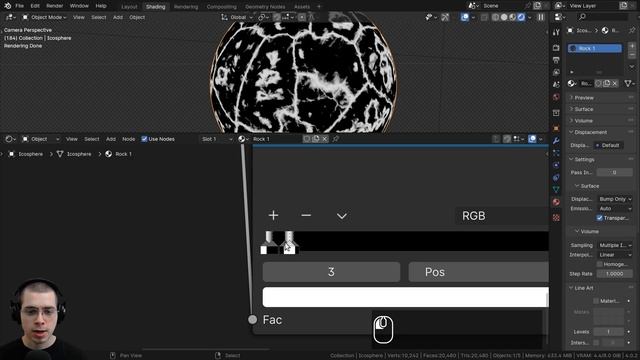640x360 pixels.
Task: Toggle X-ray mode in viewport header
Action: point(484,17)
